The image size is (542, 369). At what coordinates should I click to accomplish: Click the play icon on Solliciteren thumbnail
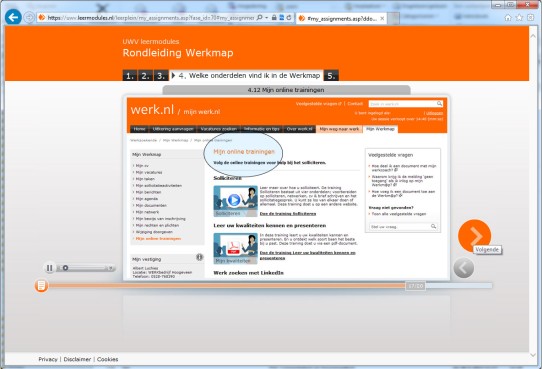coord(234,200)
